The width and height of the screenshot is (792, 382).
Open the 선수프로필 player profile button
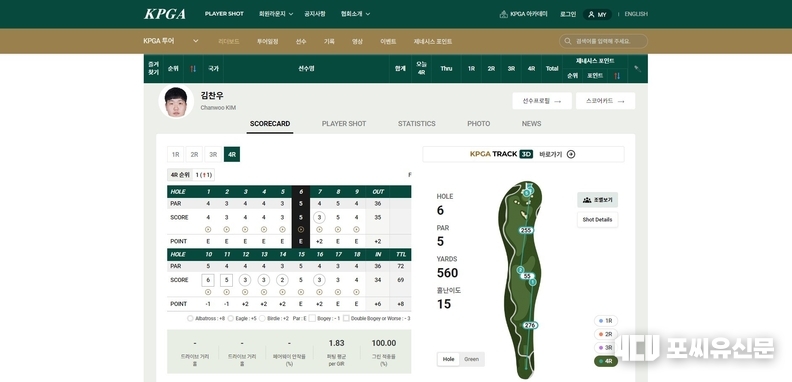coord(542,101)
